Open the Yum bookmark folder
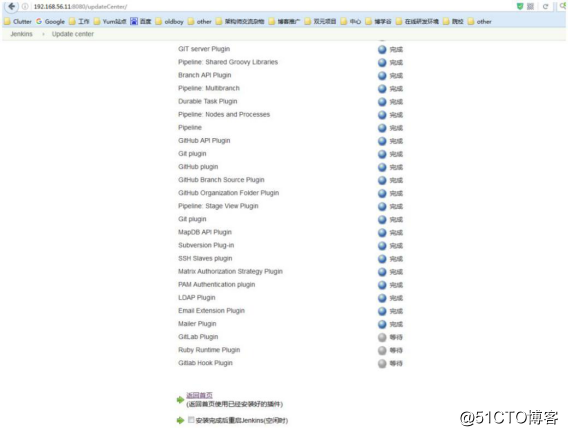The width and height of the screenshot is (568, 436). pyautogui.click(x=110, y=21)
